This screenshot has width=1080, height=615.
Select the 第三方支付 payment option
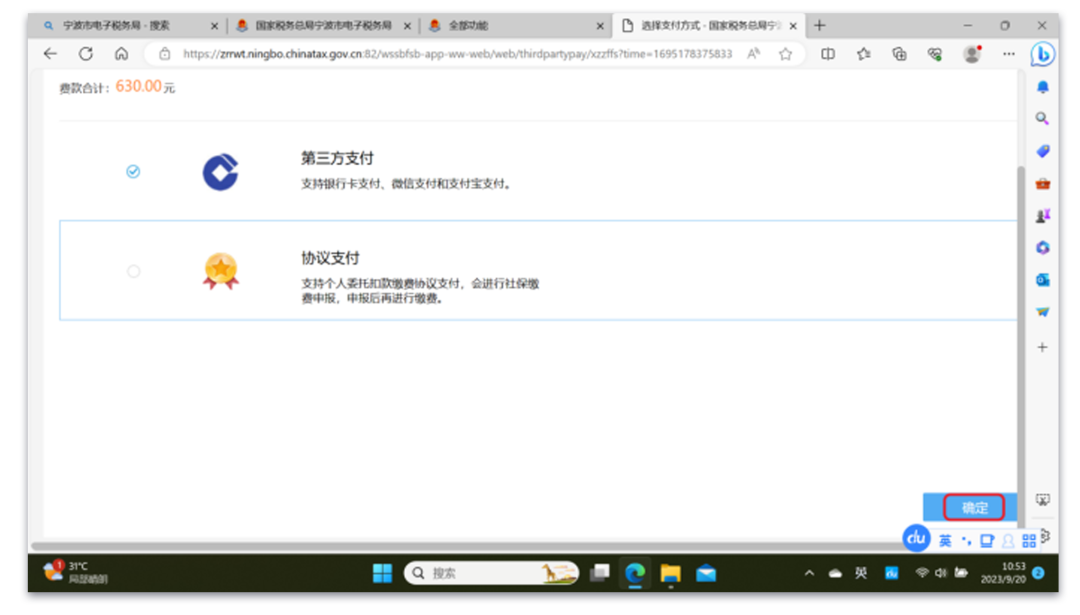pyautogui.click(x=133, y=172)
